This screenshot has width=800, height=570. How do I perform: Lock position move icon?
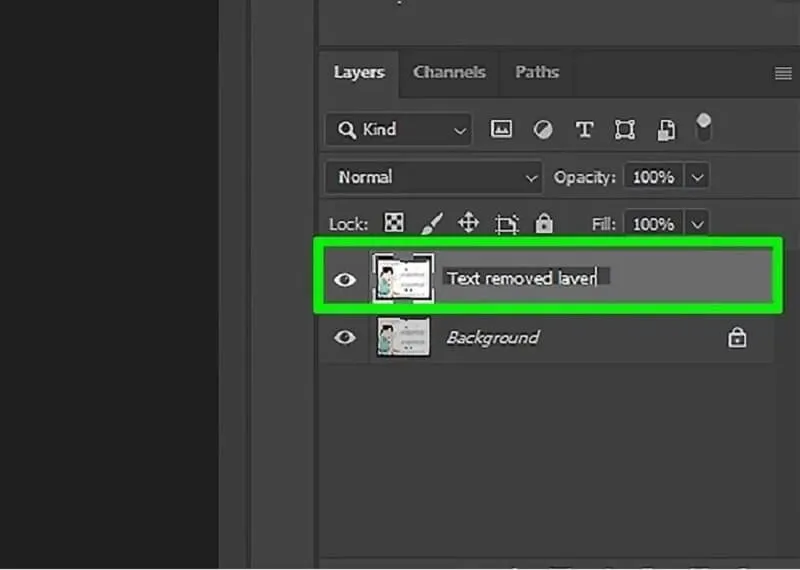[467, 224]
